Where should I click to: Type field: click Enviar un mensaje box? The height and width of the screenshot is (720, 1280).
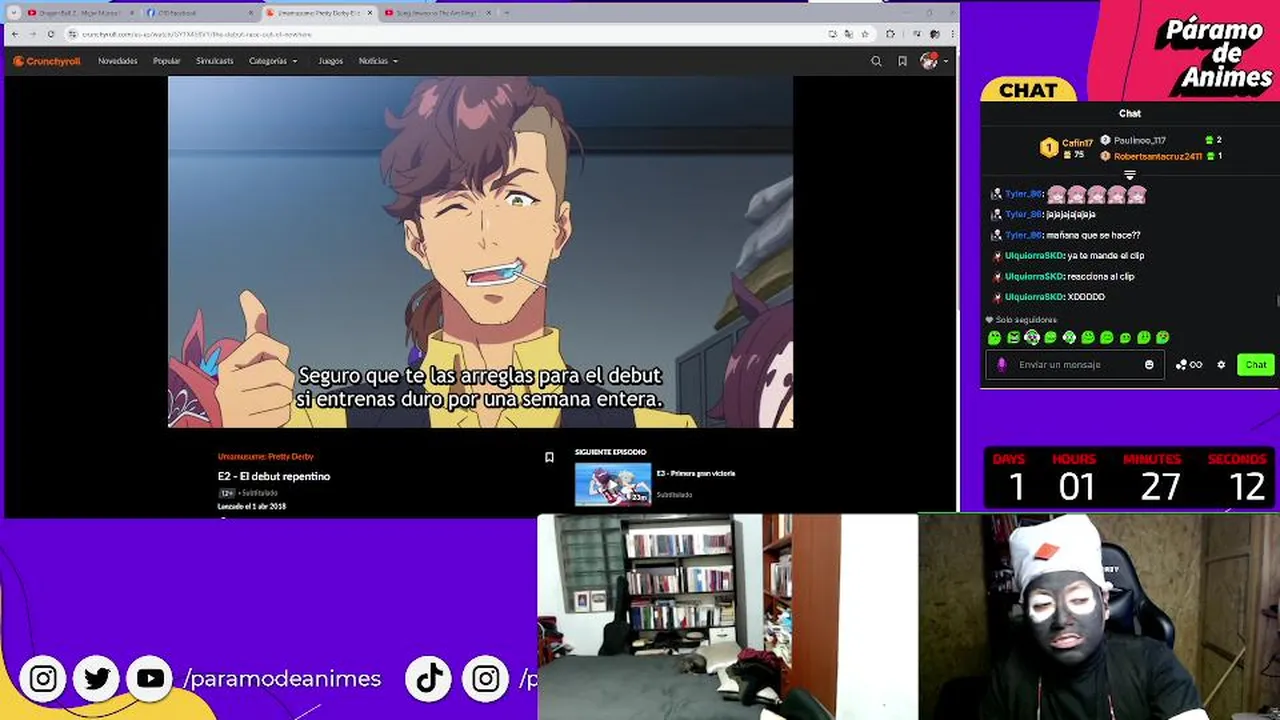1075,365
